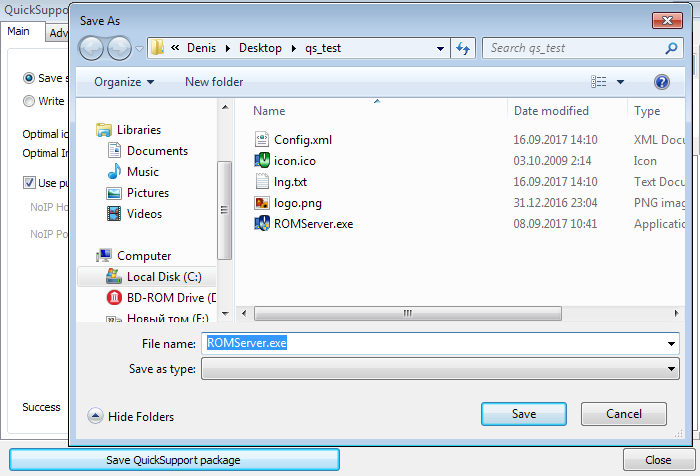This screenshot has height=476, width=700.
Task: Open the view options dropdown arrow
Action: (620, 82)
